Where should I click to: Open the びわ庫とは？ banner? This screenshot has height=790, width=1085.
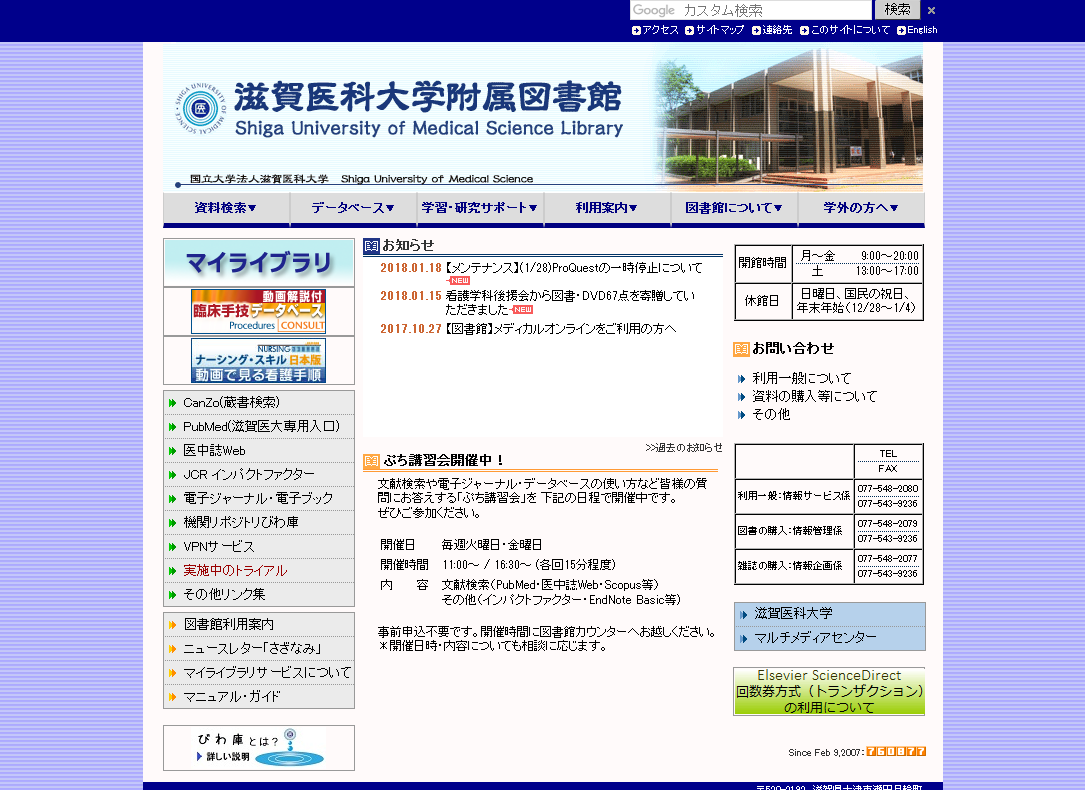(259, 748)
